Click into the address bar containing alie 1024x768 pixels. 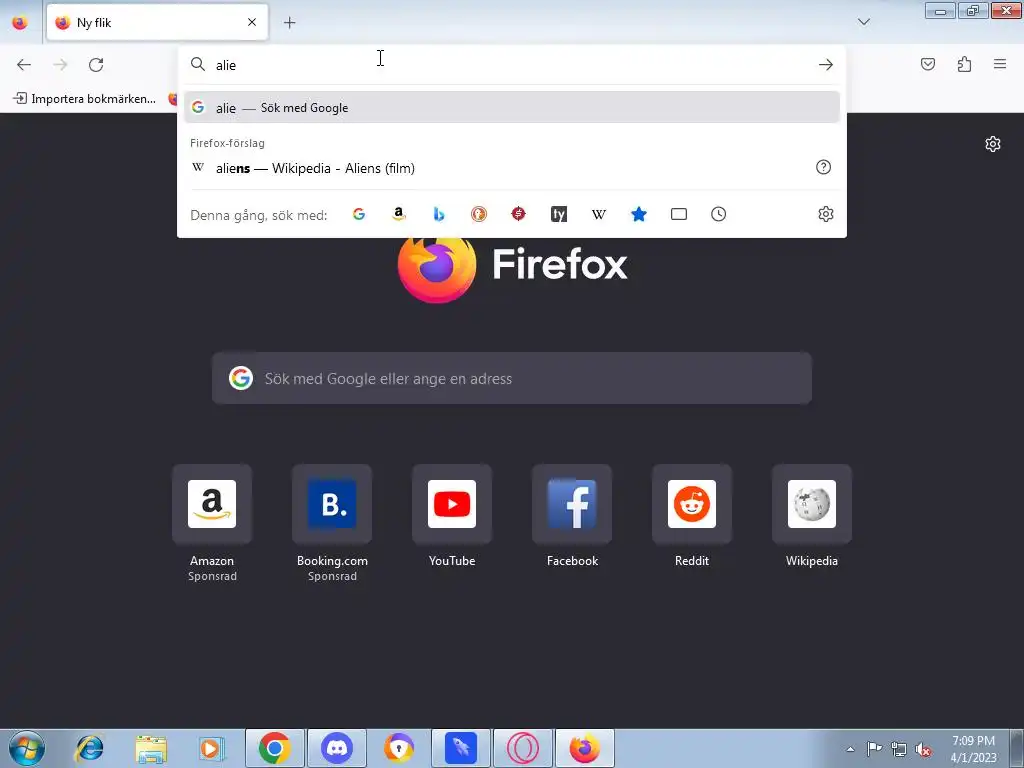(513, 65)
